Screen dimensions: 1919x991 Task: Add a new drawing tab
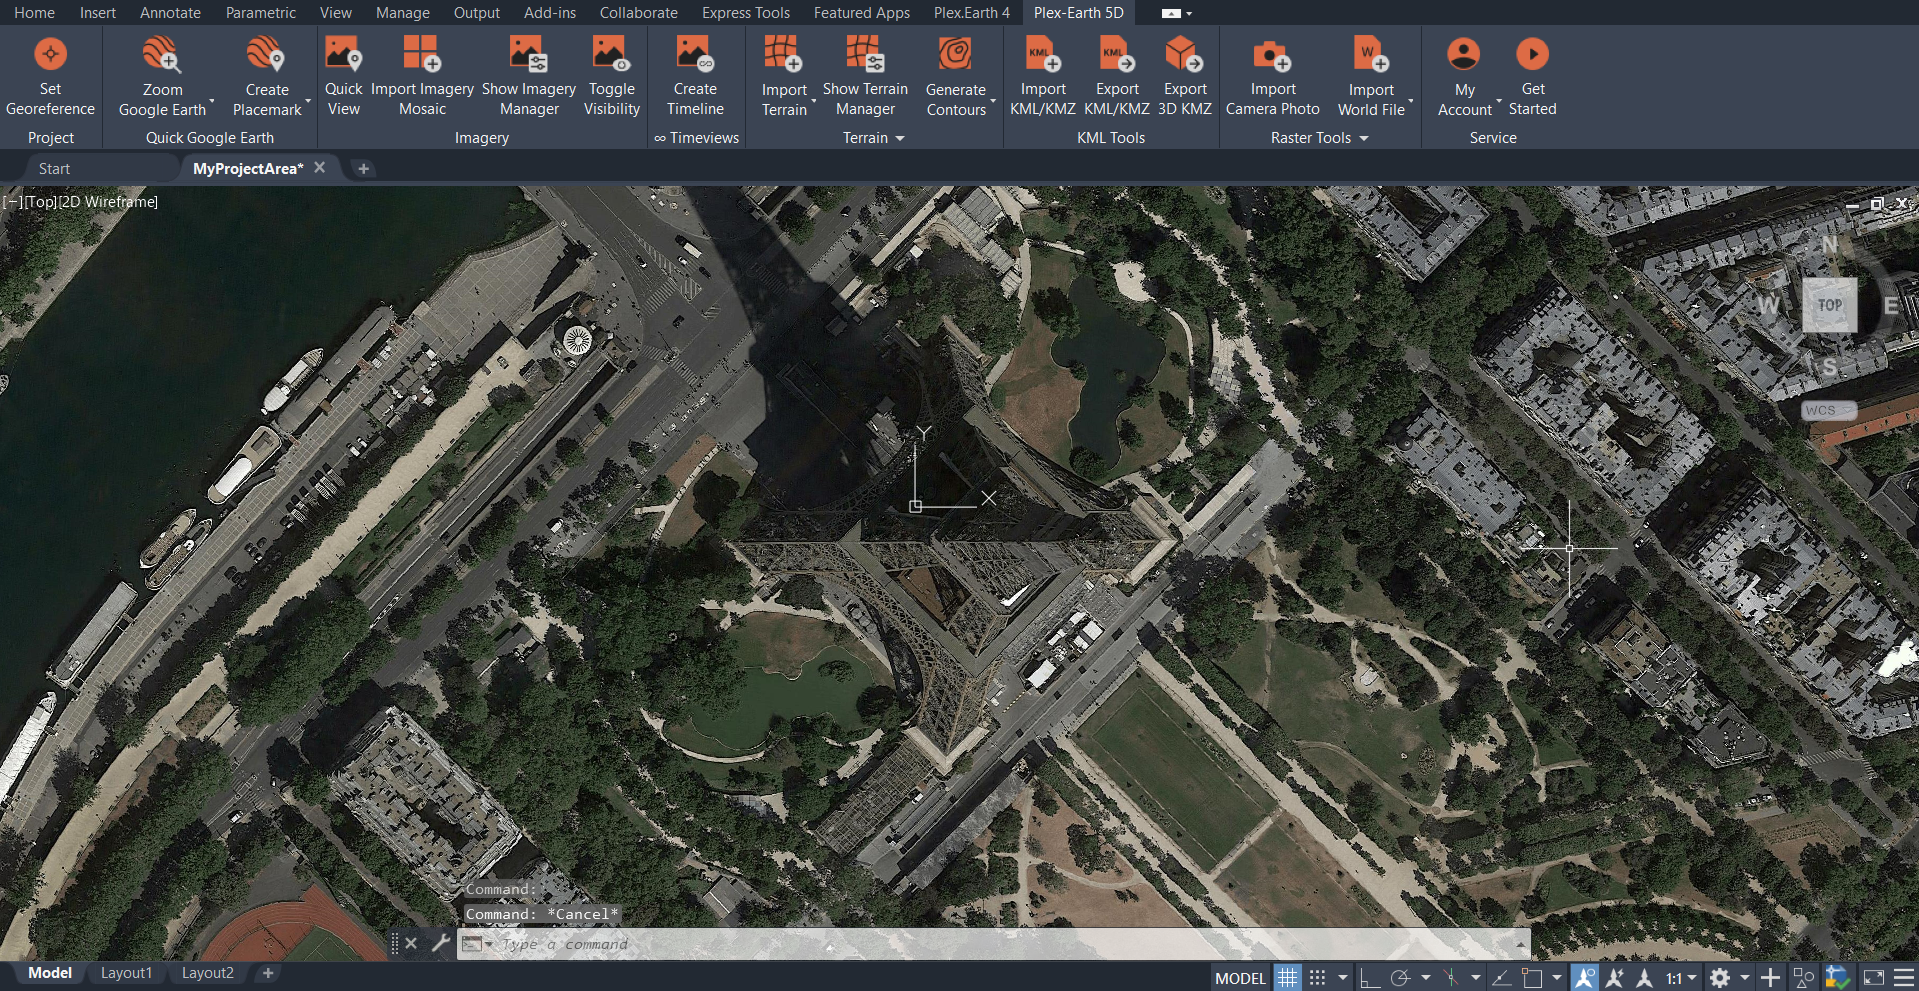(x=364, y=169)
